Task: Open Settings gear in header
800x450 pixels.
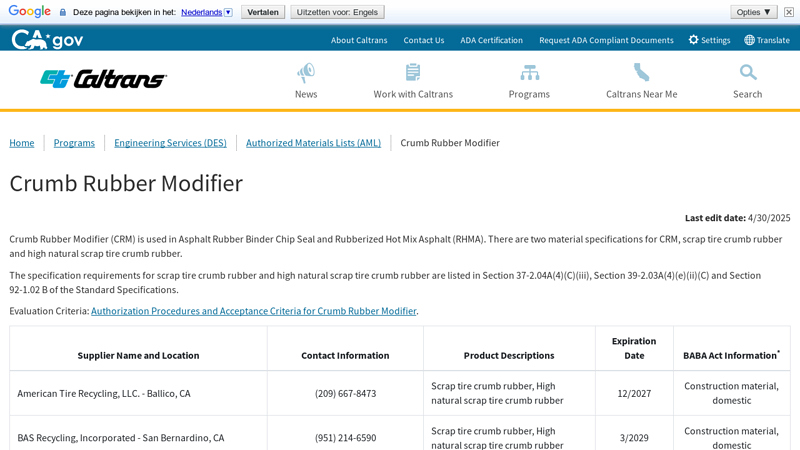Action: [693, 40]
